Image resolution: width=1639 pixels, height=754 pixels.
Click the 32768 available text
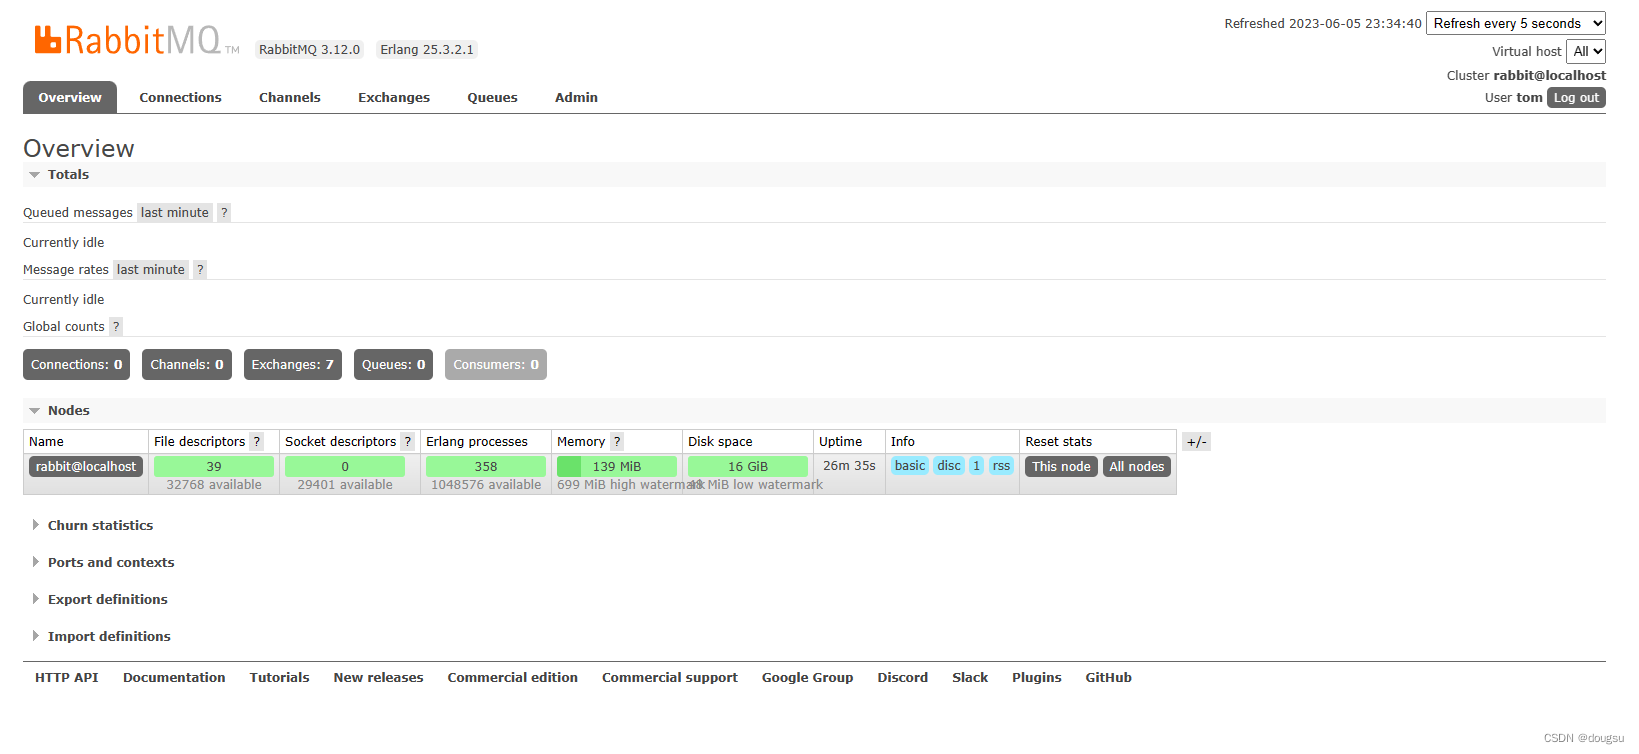[x=214, y=485]
